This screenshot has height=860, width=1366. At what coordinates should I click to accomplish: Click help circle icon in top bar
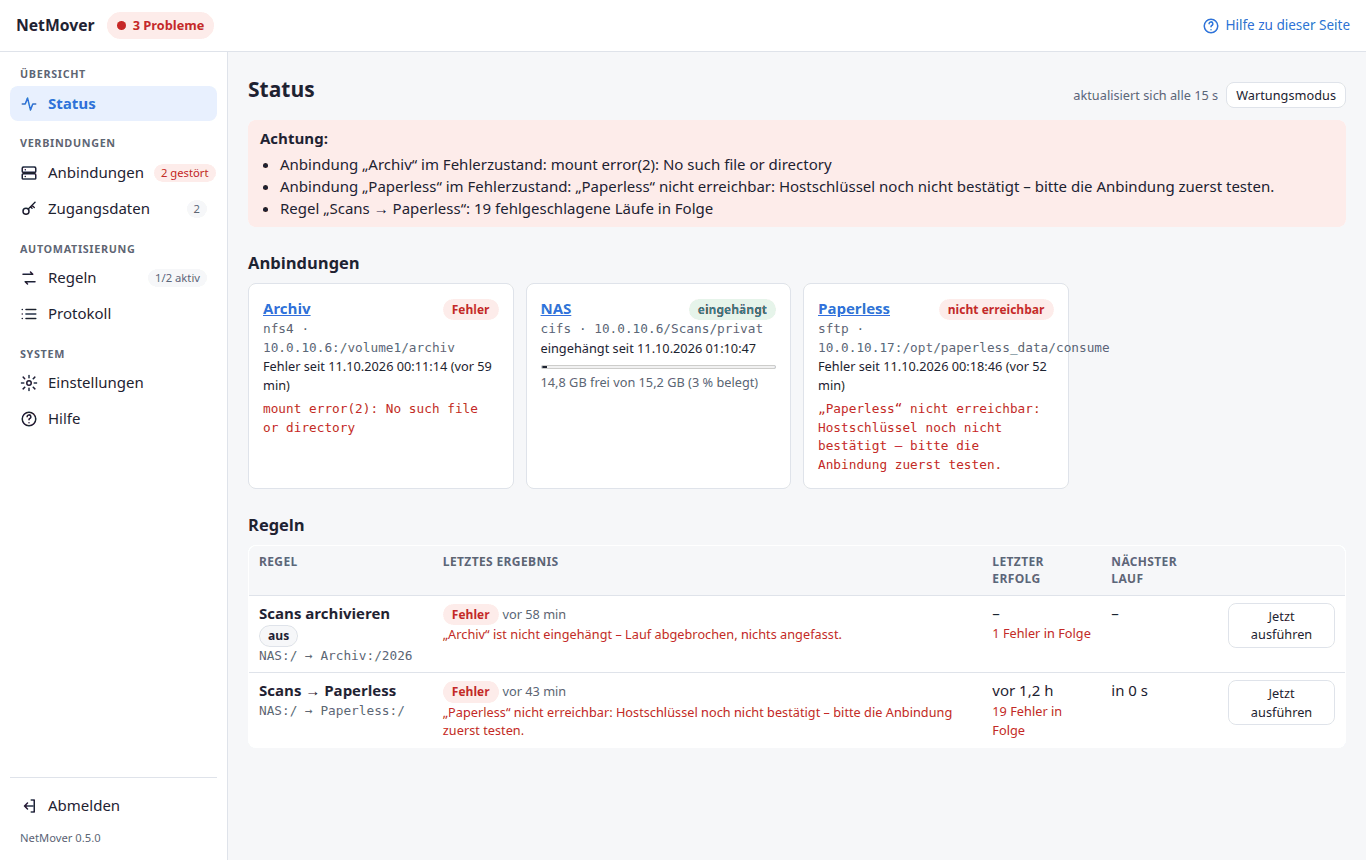[1211, 26]
